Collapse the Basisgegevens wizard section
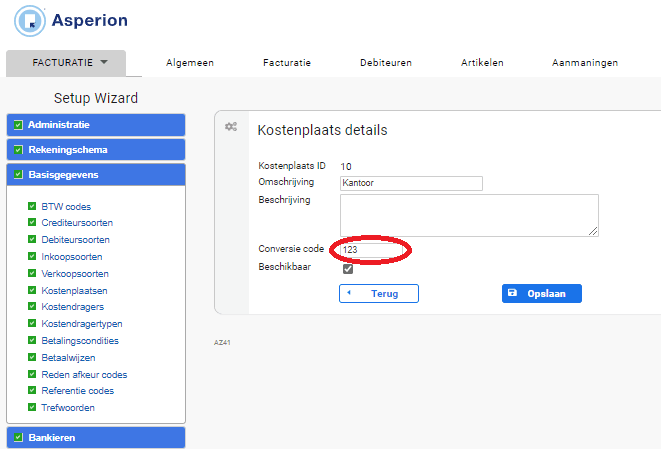The image size is (661, 449). click(x=96, y=175)
